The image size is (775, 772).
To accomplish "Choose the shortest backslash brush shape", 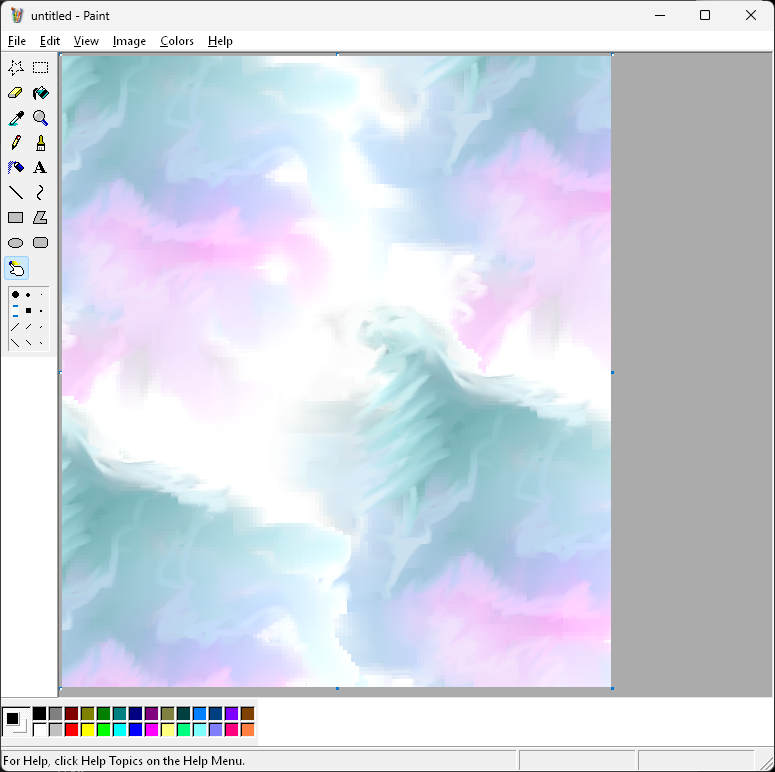I will click(41, 343).
